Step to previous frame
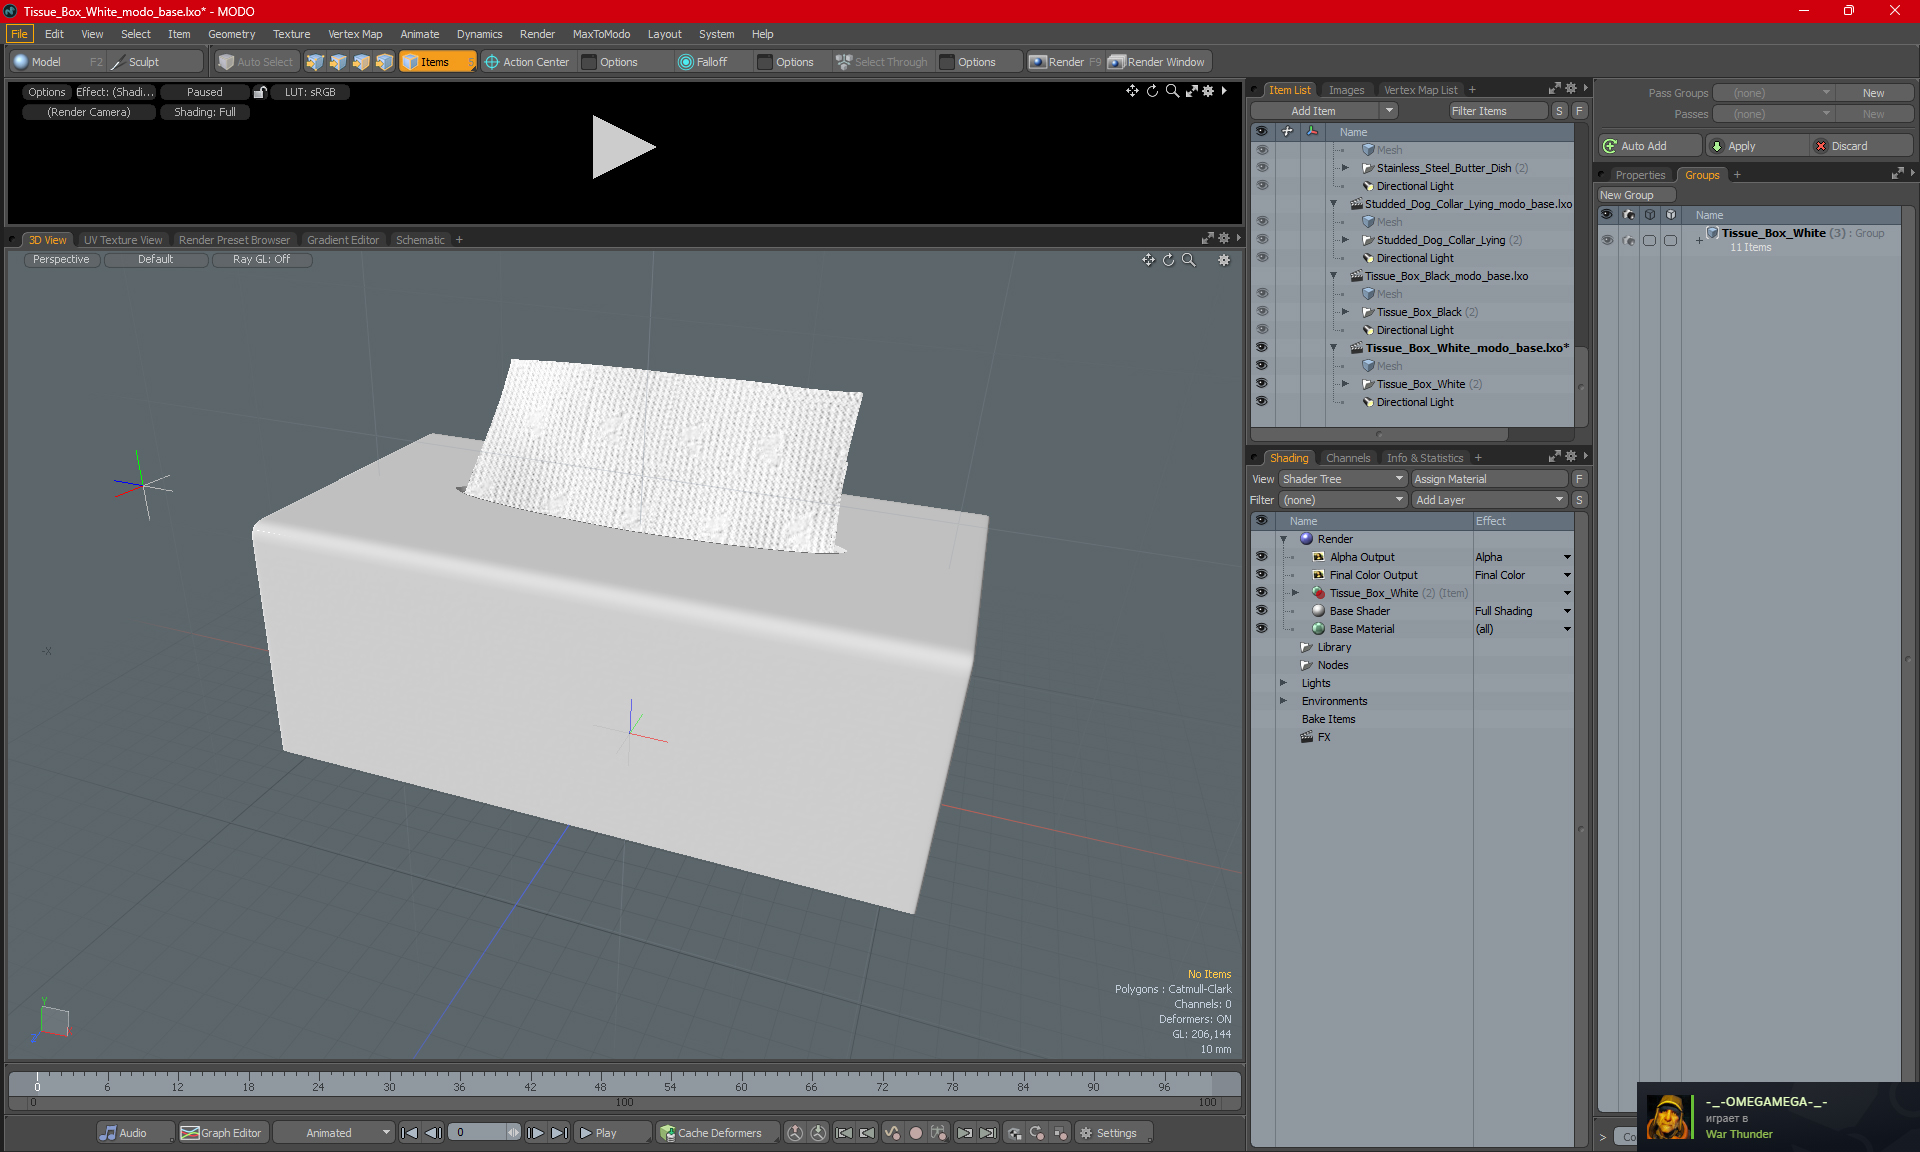This screenshot has height=1152, width=1920. coord(433,1133)
